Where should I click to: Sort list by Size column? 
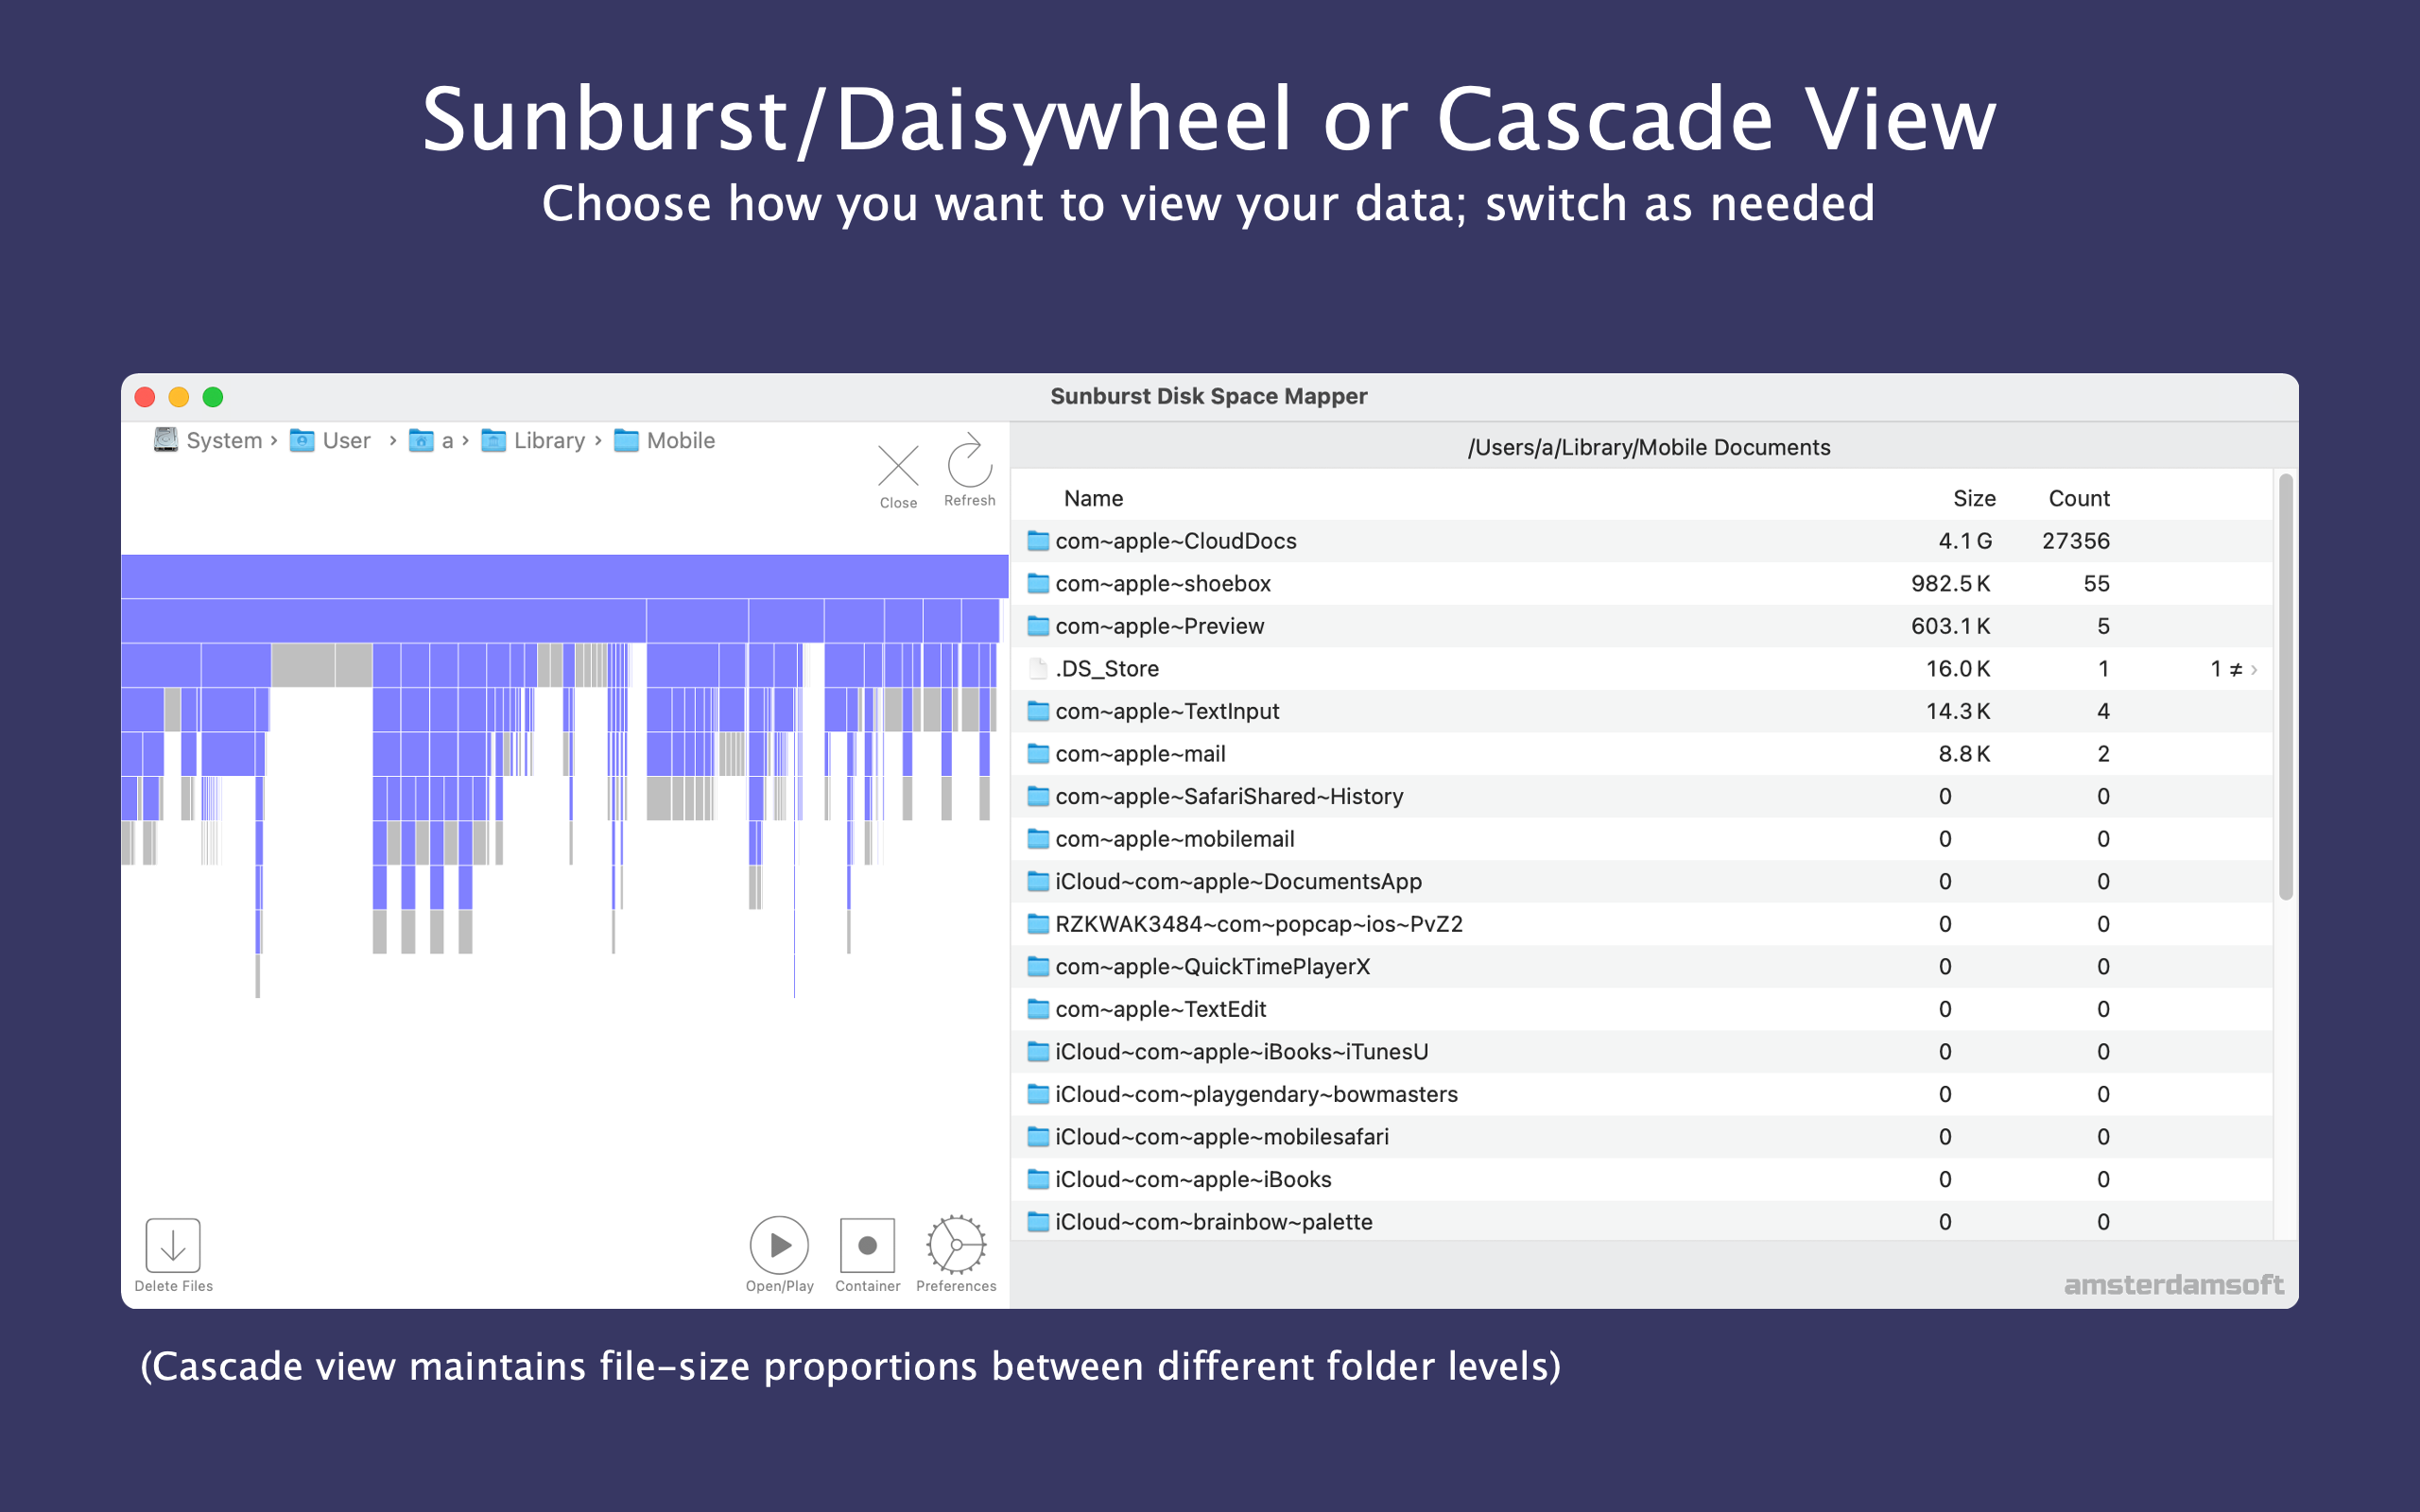pos(1974,498)
